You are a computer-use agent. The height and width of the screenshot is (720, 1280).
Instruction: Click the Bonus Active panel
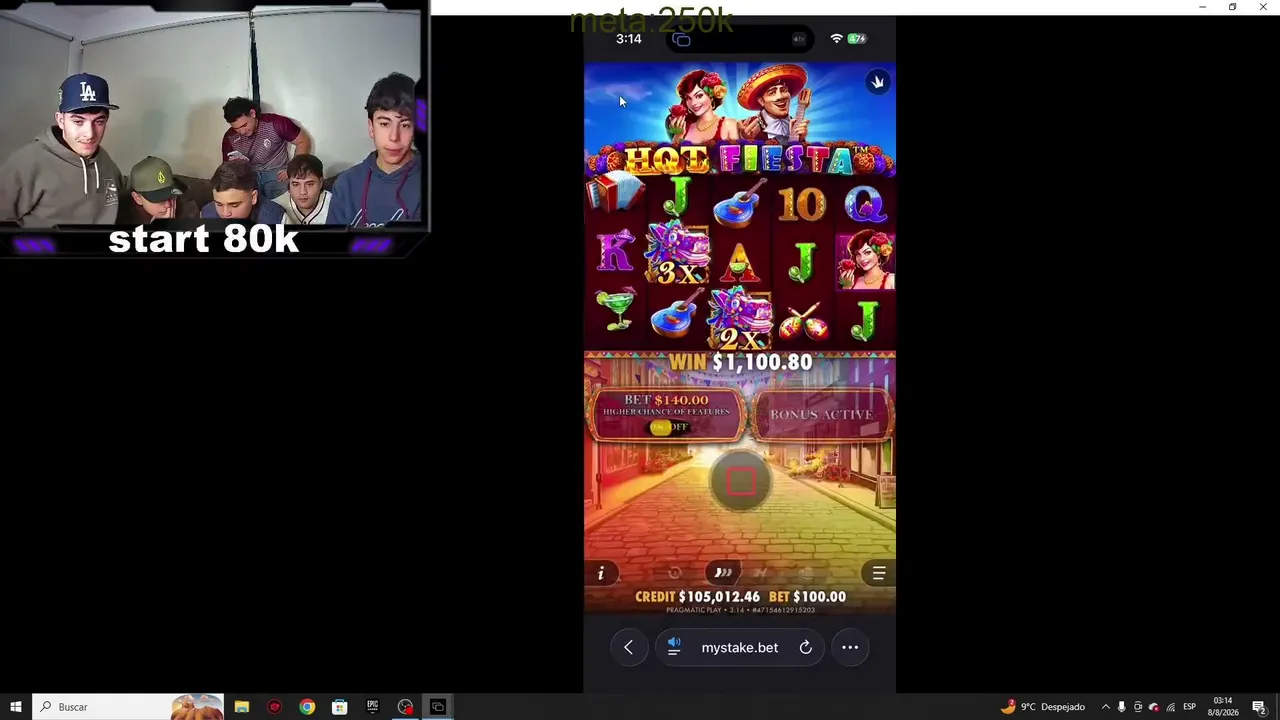[x=821, y=414]
